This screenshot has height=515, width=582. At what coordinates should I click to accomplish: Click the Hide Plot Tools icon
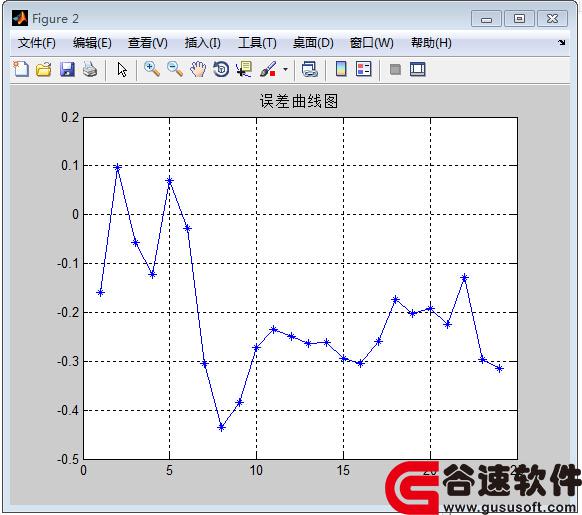click(395, 69)
